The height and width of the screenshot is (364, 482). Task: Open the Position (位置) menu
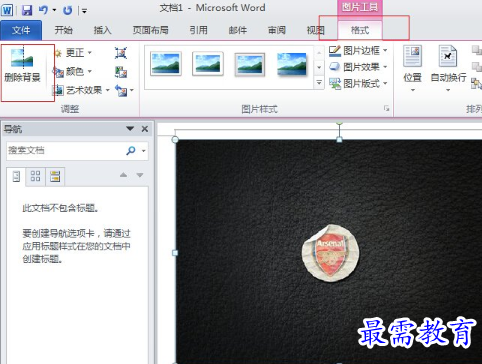(413, 69)
